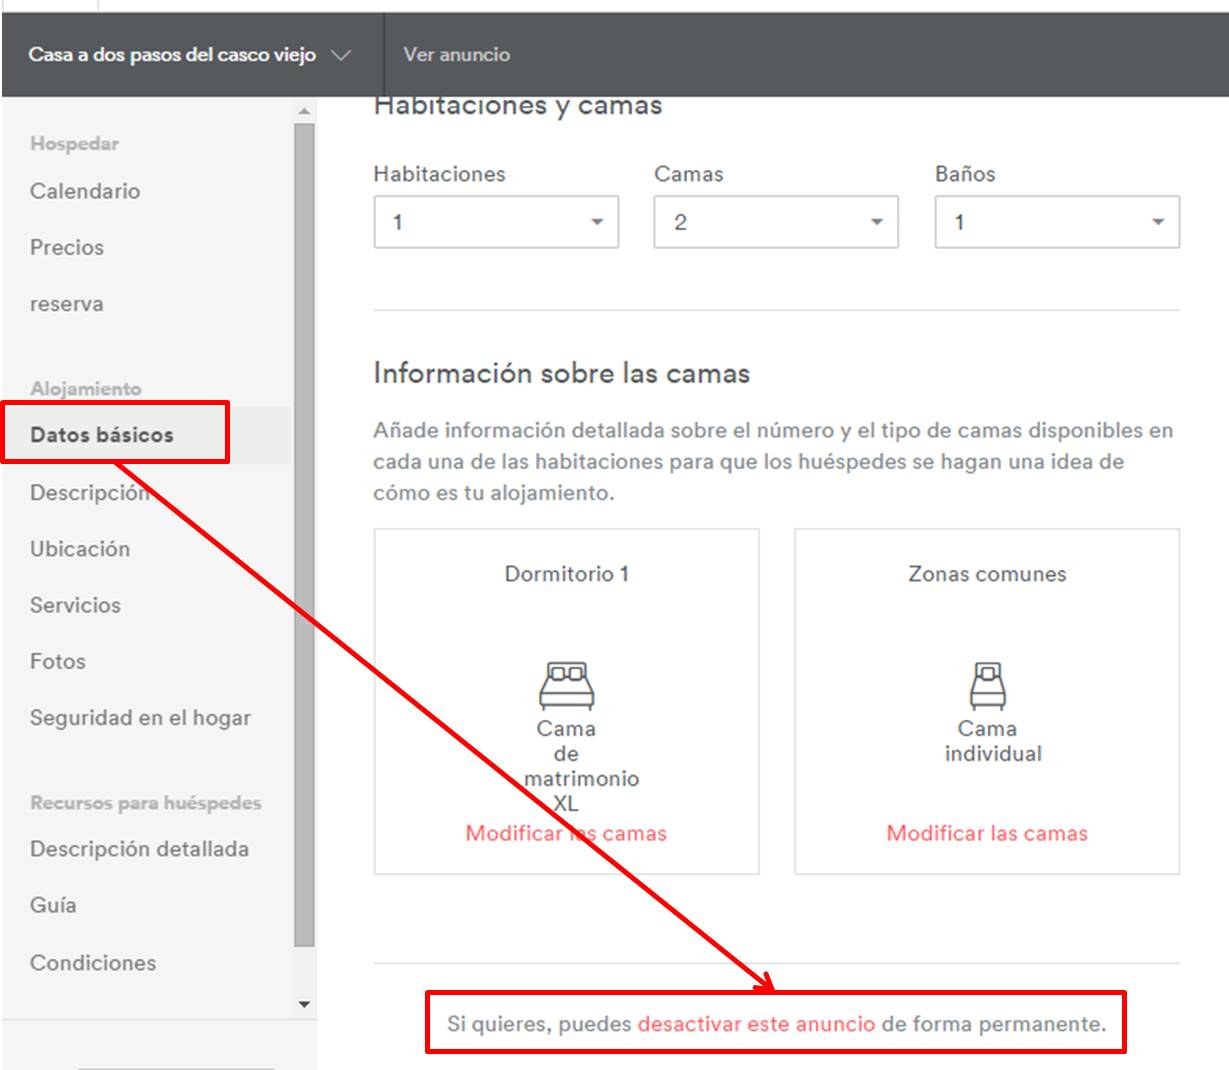The height and width of the screenshot is (1070, 1229).
Task: Click the sidebar scrollbar down arrow
Action: [x=305, y=1004]
